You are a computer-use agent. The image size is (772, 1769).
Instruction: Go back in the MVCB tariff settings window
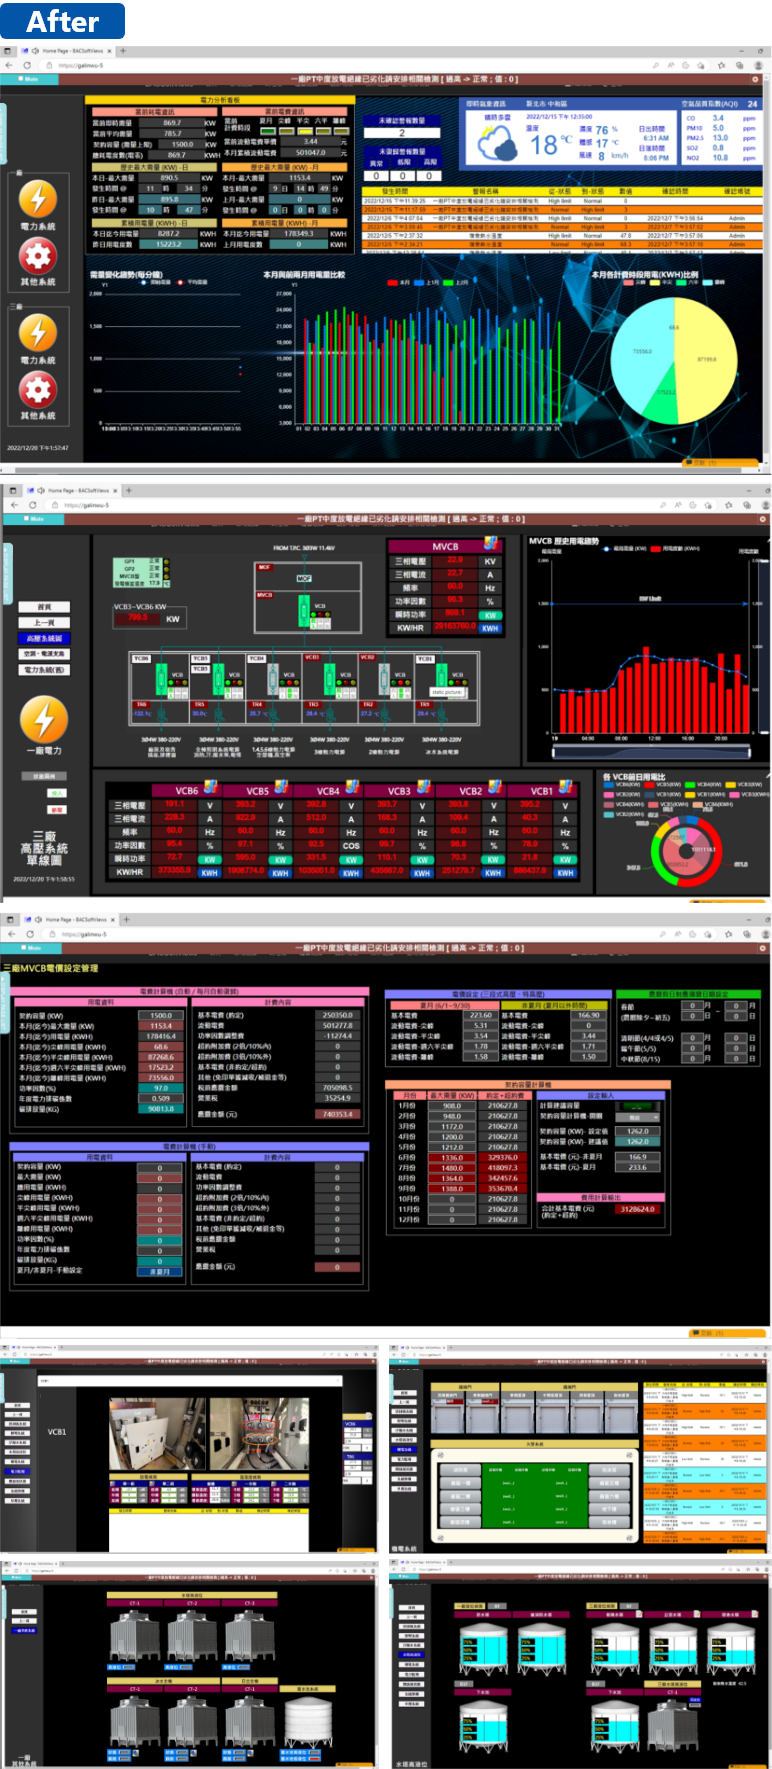coord(10,934)
